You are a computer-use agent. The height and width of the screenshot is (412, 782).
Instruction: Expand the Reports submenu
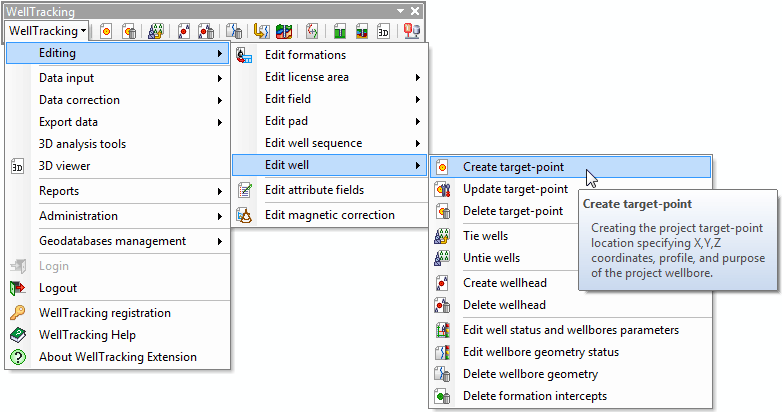(118, 191)
